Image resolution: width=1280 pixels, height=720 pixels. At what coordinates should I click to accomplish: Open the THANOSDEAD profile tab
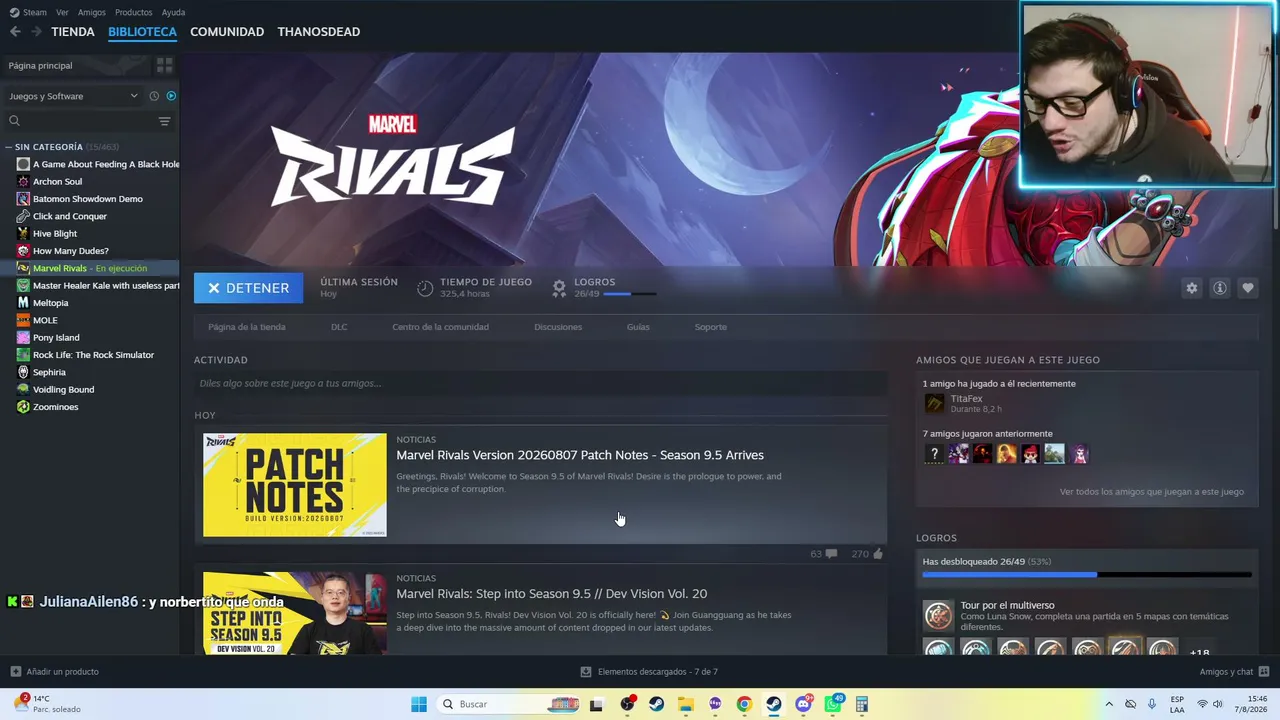(319, 32)
